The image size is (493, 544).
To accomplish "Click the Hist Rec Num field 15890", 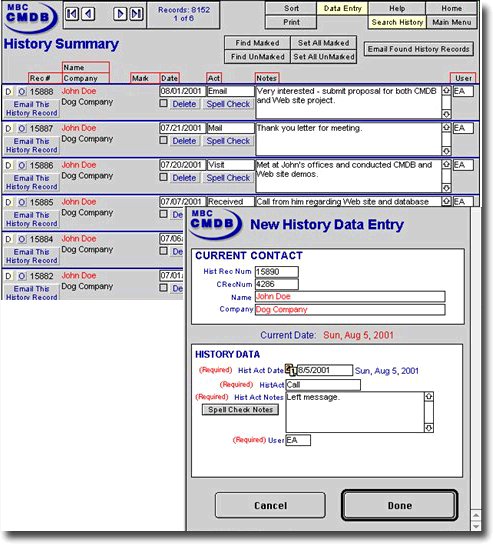I will pyautogui.click(x=277, y=272).
